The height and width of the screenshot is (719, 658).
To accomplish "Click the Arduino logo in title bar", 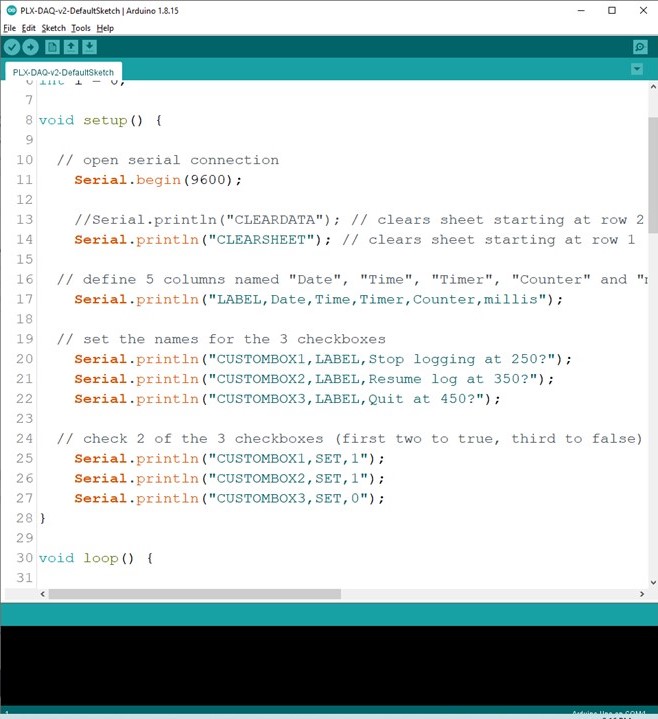I will pyautogui.click(x=11, y=10).
